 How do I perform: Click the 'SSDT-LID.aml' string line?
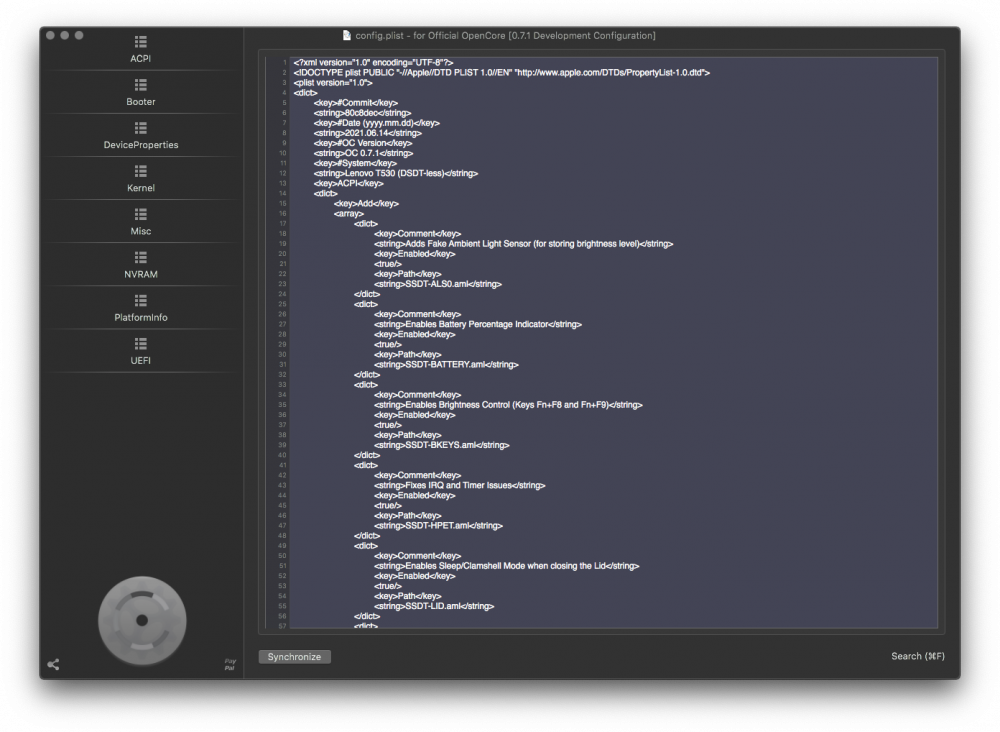coord(434,606)
